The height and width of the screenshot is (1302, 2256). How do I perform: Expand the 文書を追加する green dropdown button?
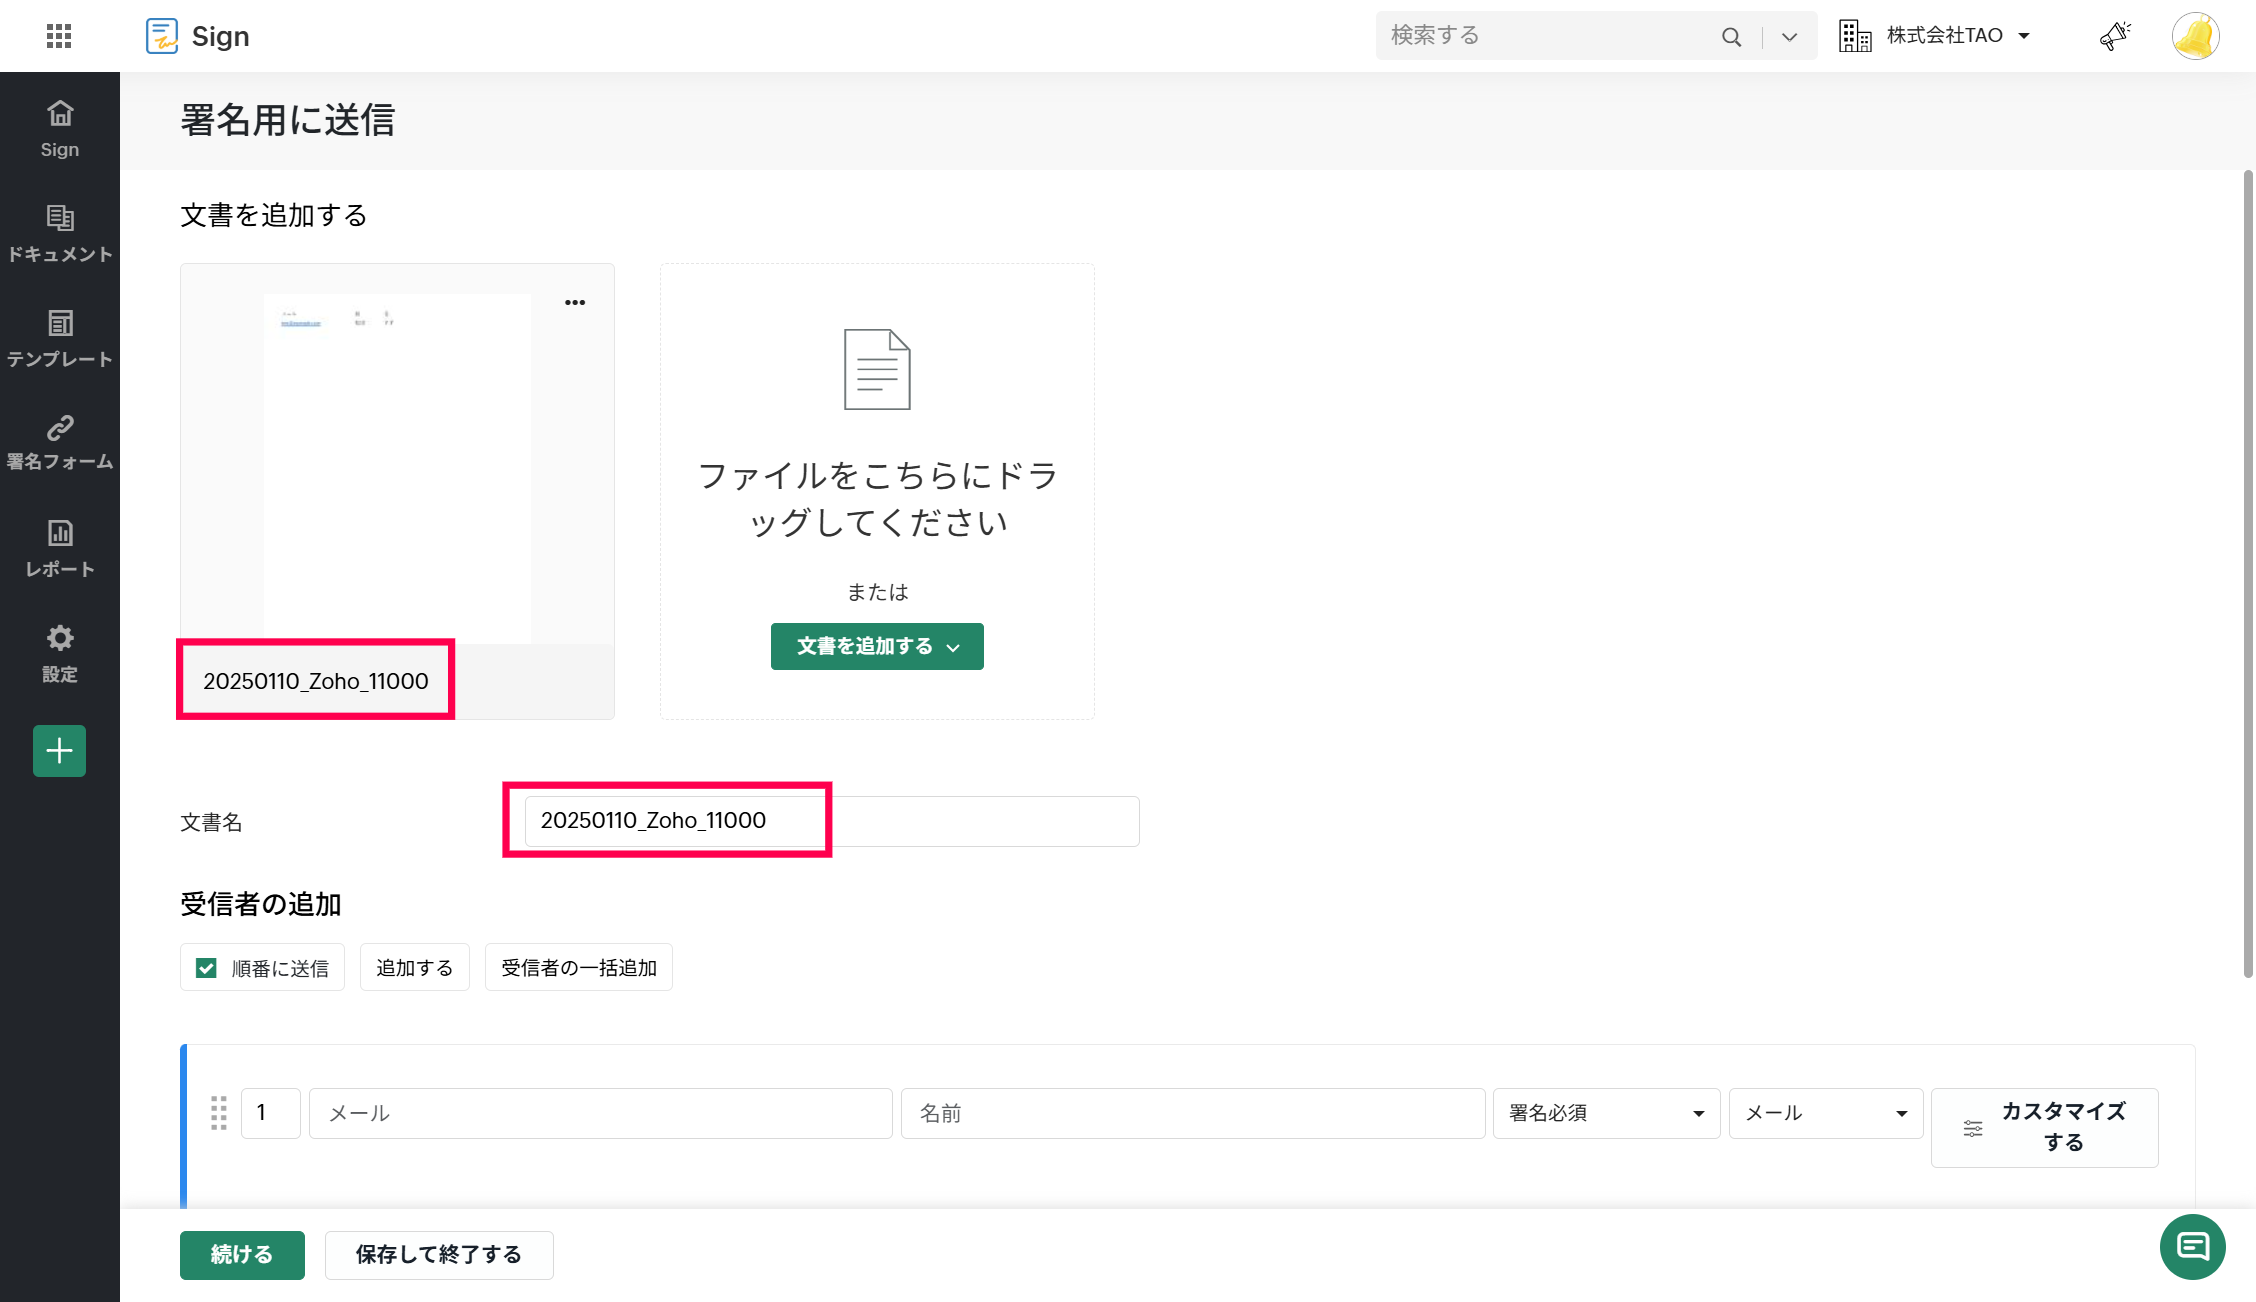(877, 646)
